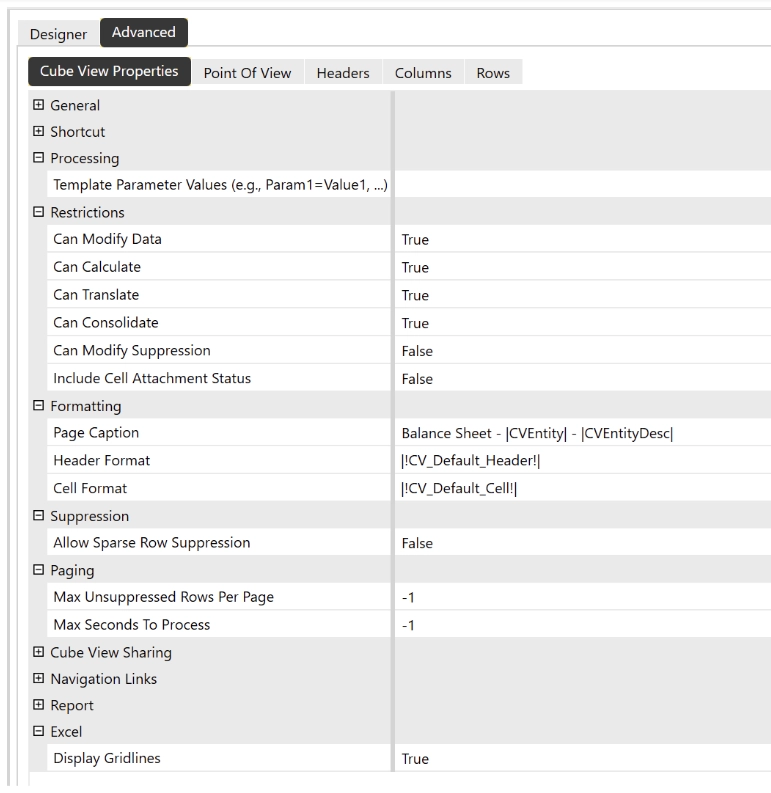
Task: Collapse the Paging section
Action: coord(39,570)
